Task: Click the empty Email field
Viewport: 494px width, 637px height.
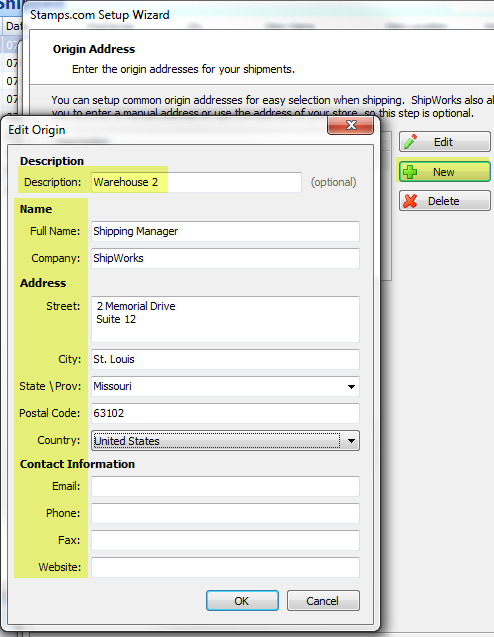Action: (x=225, y=486)
